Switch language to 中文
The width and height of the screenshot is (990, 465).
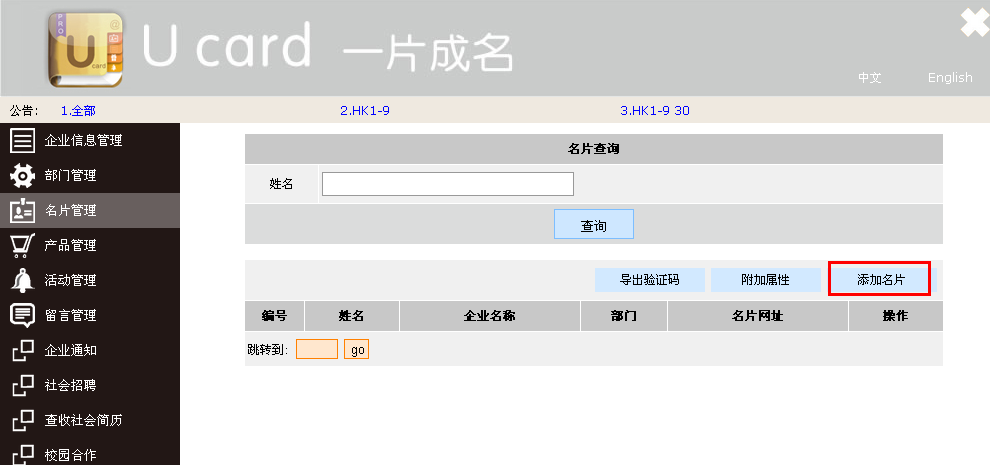(869, 78)
